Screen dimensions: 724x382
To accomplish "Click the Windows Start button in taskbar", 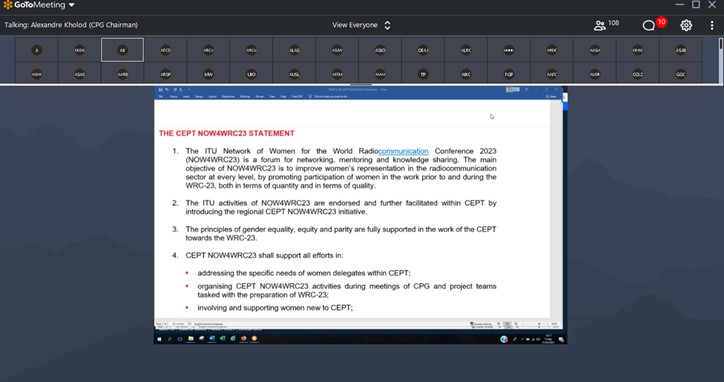I will [159, 339].
